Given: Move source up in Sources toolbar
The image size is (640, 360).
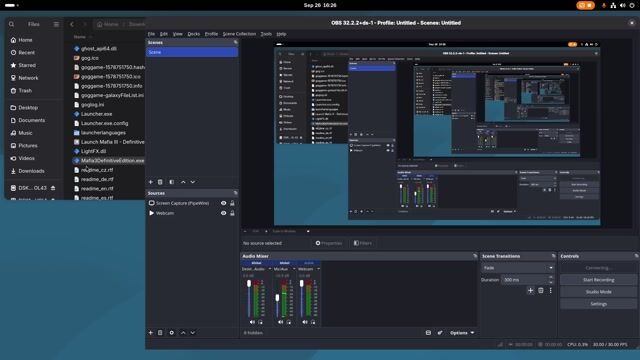Looking at the screenshot, I should tap(183, 333).
